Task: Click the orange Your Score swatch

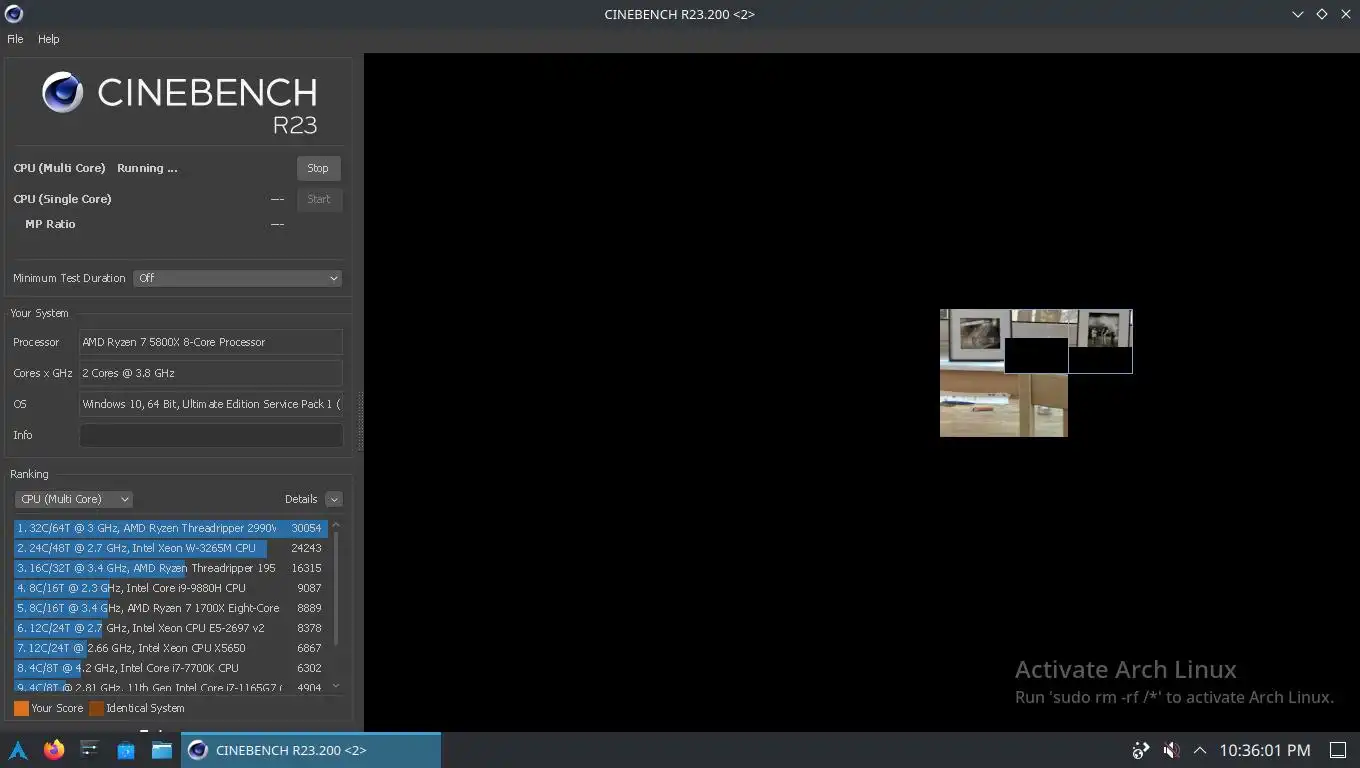Action: coord(21,708)
